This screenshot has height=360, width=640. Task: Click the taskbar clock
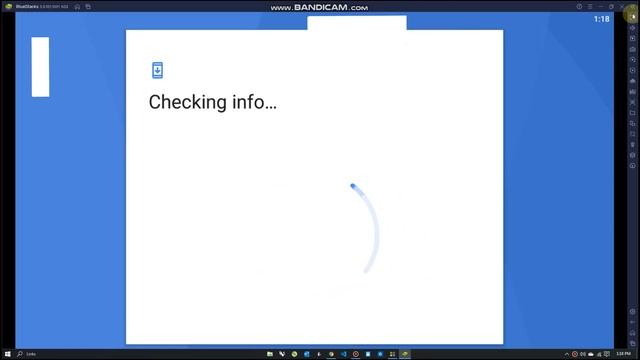click(623, 354)
